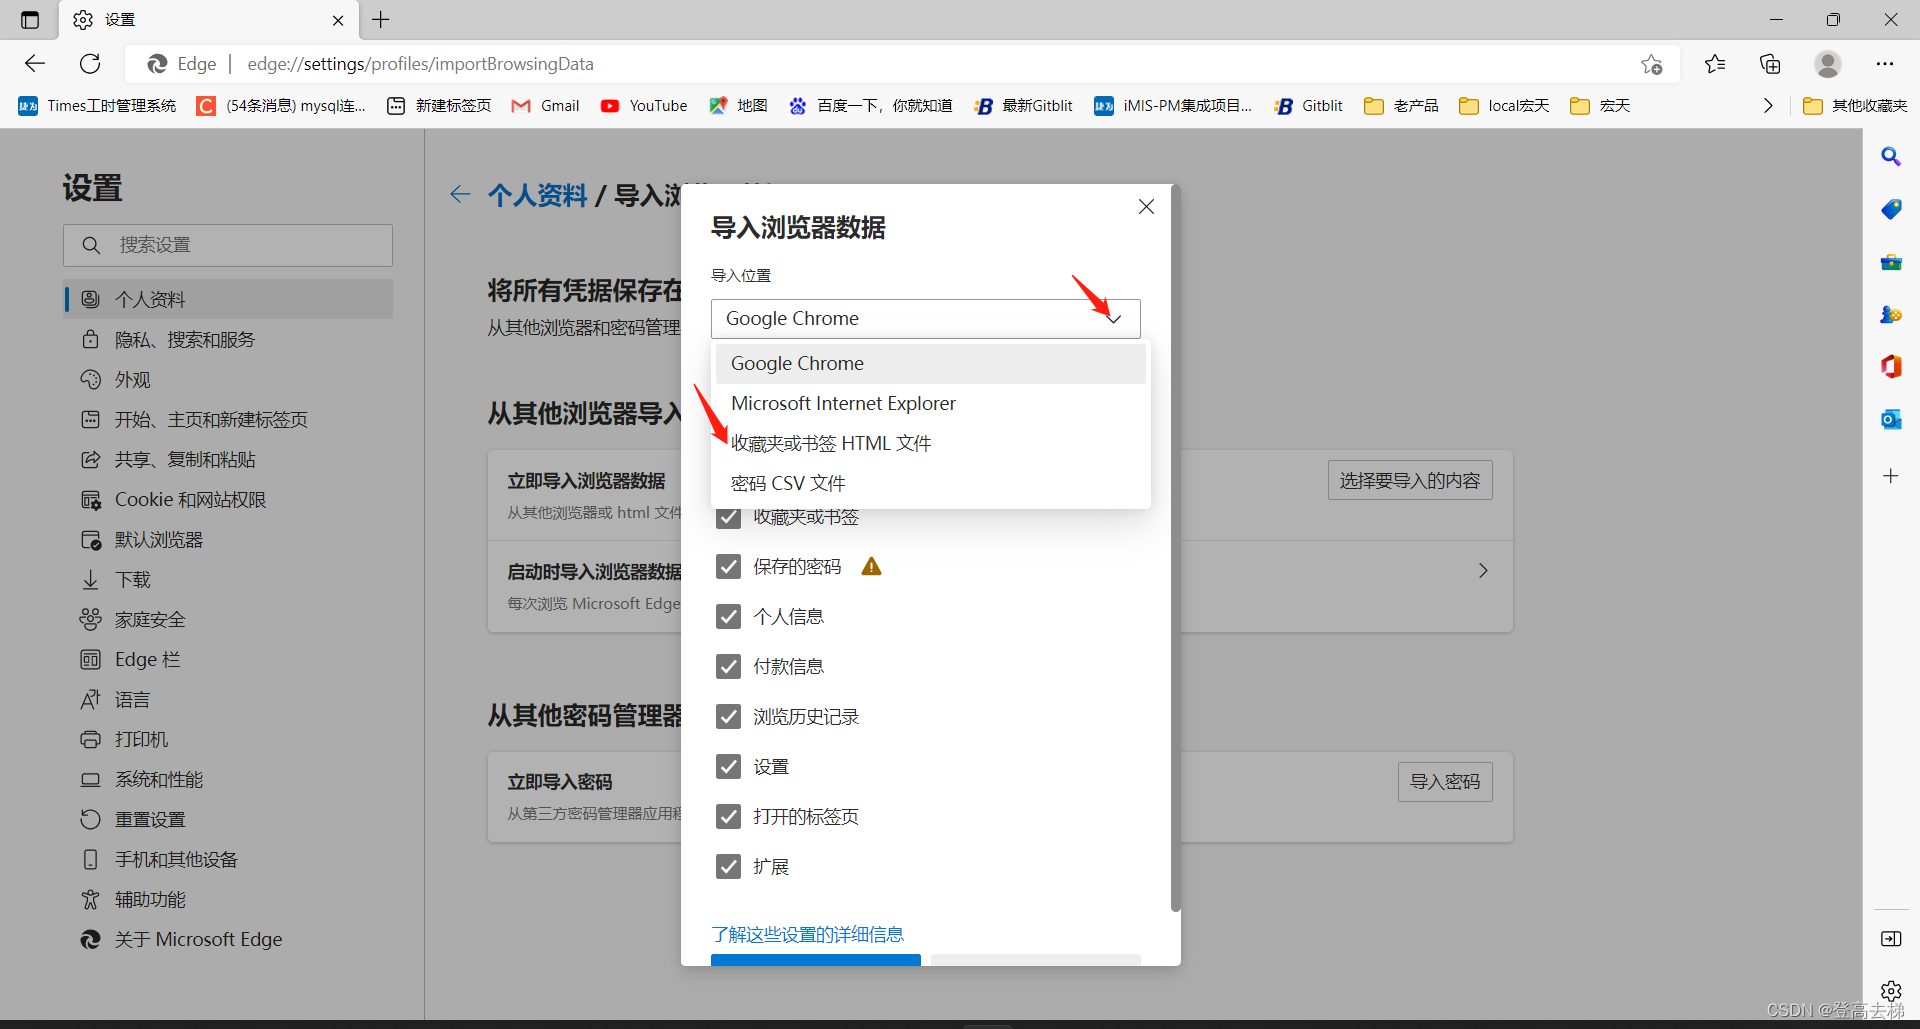Viewport: 1920px width, 1029px height.
Task: Click 导入密码 button
Action: tap(1445, 782)
